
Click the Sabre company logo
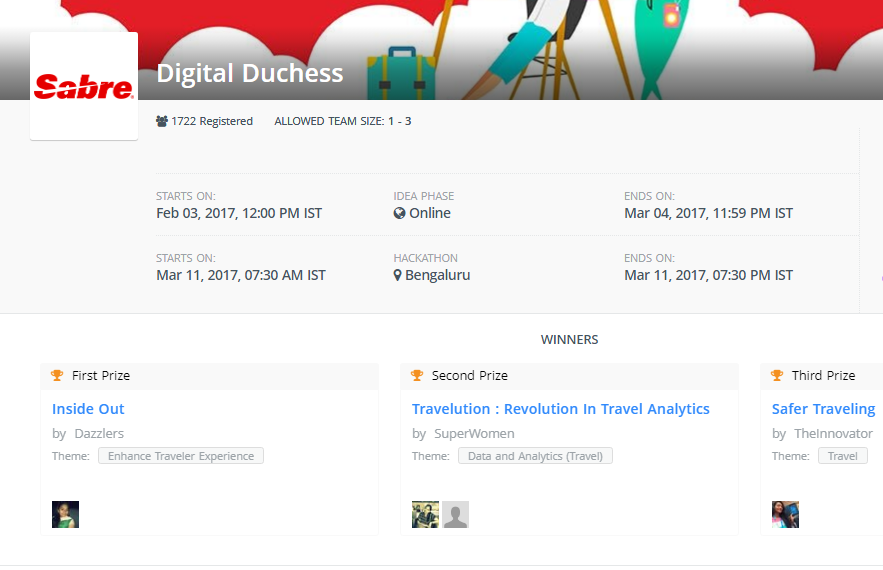[x=84, y=86]
